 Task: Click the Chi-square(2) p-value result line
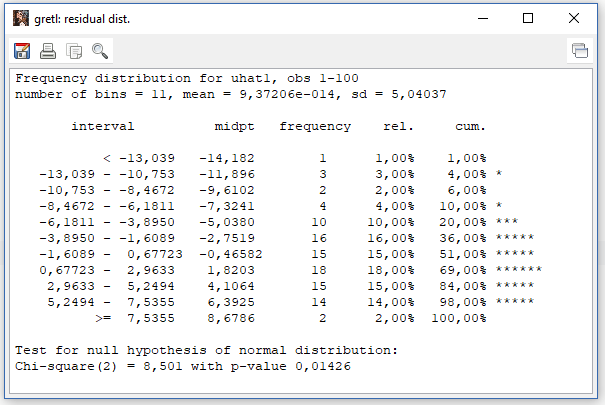pyautogui.click(x=183, y=366)
